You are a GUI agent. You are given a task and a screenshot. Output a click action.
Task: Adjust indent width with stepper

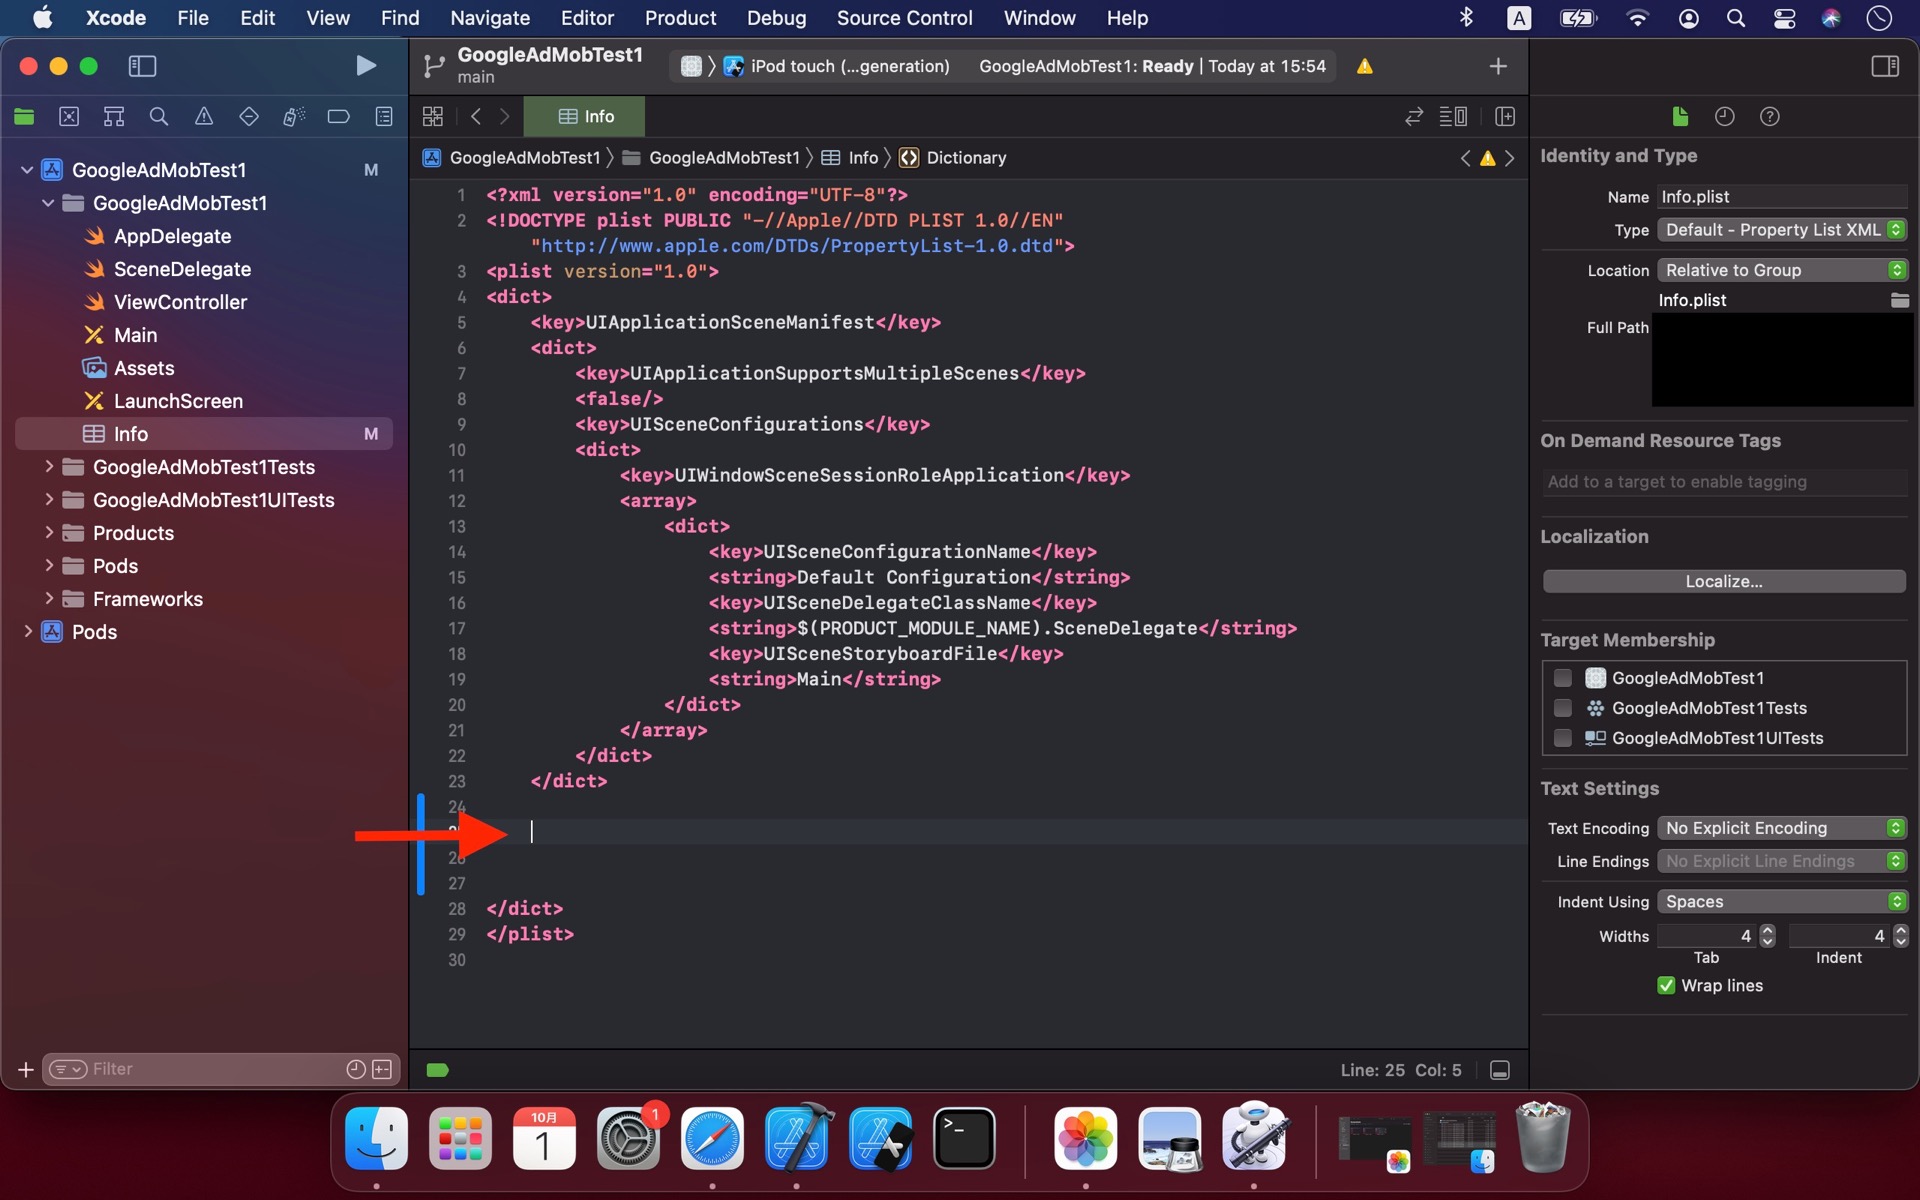click(1901, 936)
